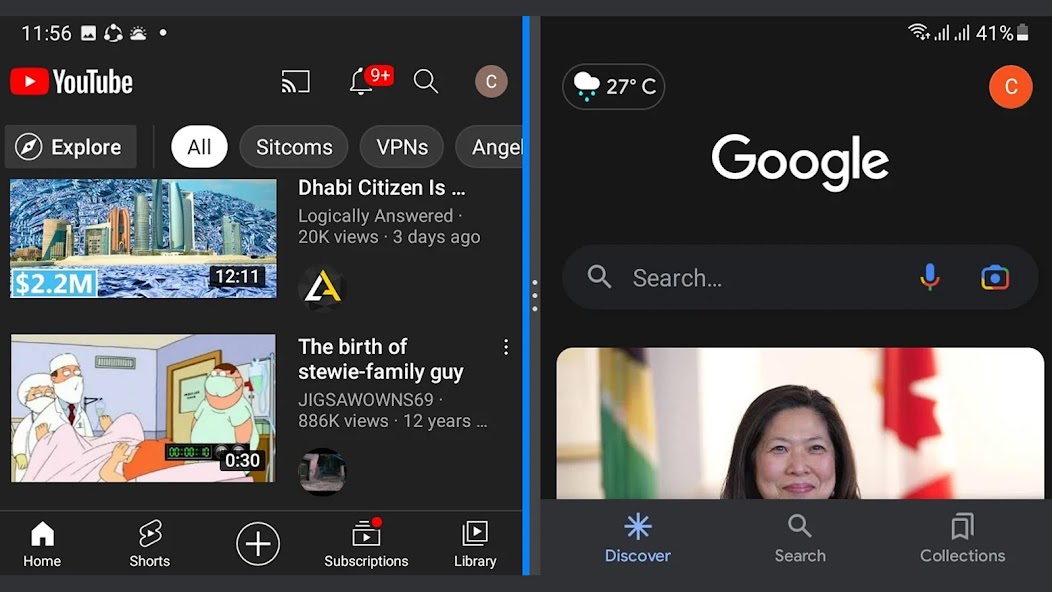This screenshot has height=592, width=1052.
Task: Open YouTube notifications bell
Action: click(x=361, y=82)
